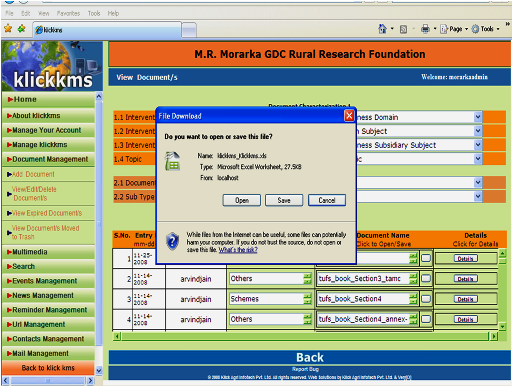Open Url Management

(48, 324)
